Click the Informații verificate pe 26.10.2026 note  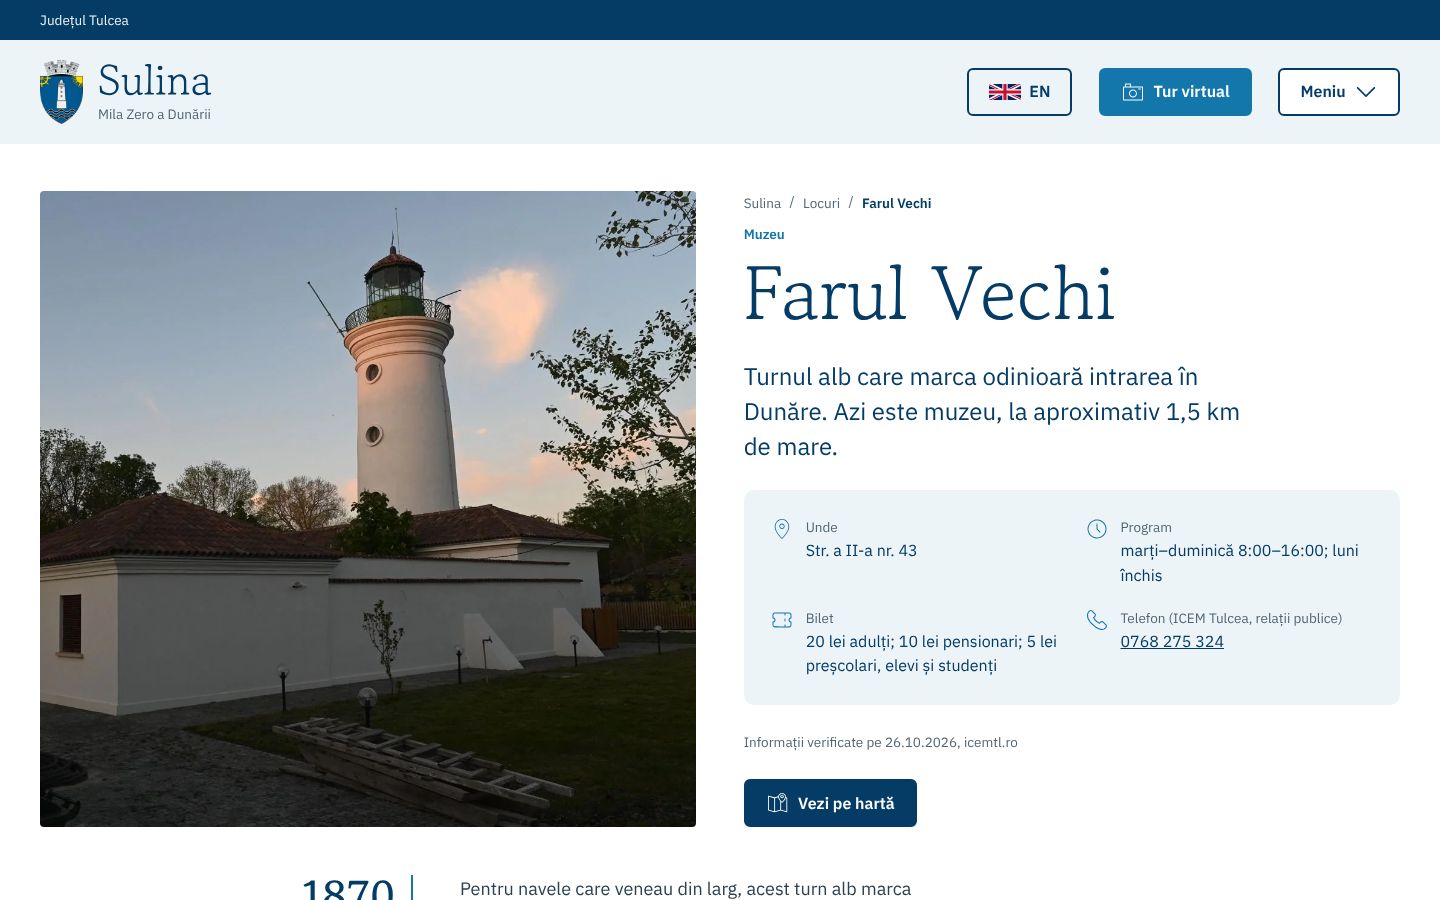(880, 742)
